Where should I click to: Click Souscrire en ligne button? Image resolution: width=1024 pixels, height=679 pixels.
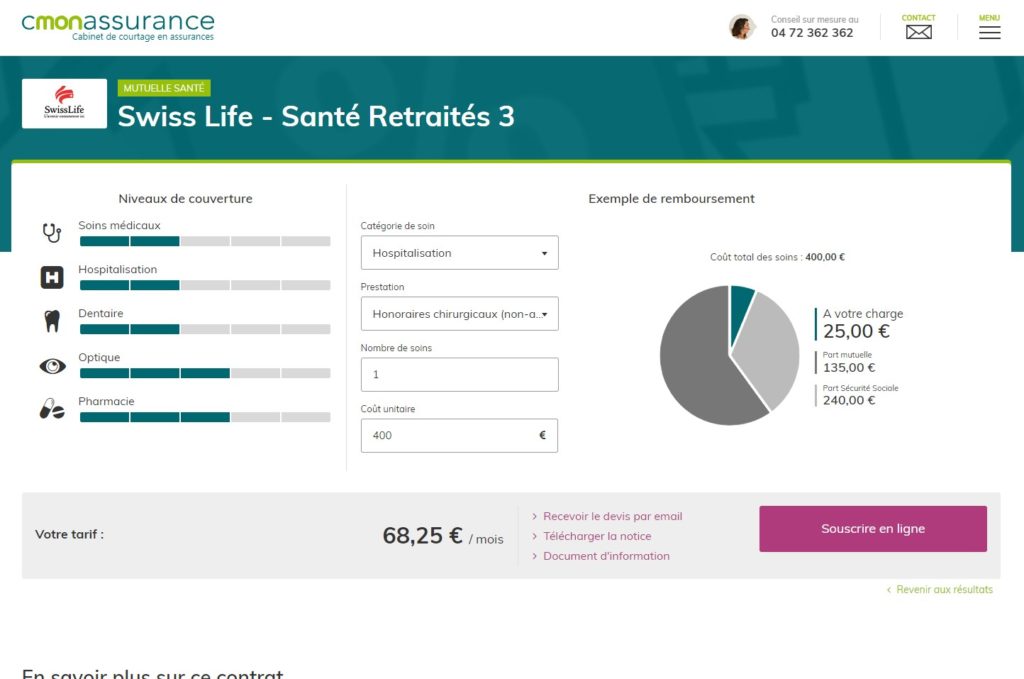(x=873, y=529)
